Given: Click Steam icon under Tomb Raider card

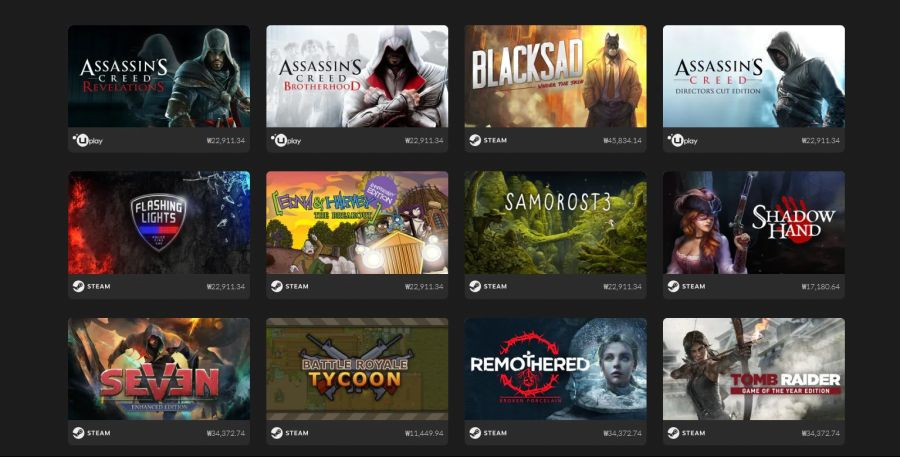Looking at the screenshot, I should point(673,433).
